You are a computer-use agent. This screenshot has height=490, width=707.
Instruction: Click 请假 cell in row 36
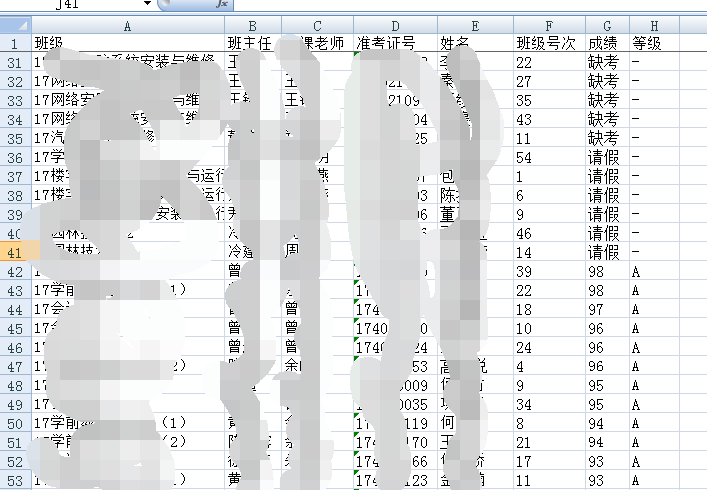(x=607, y=157)
